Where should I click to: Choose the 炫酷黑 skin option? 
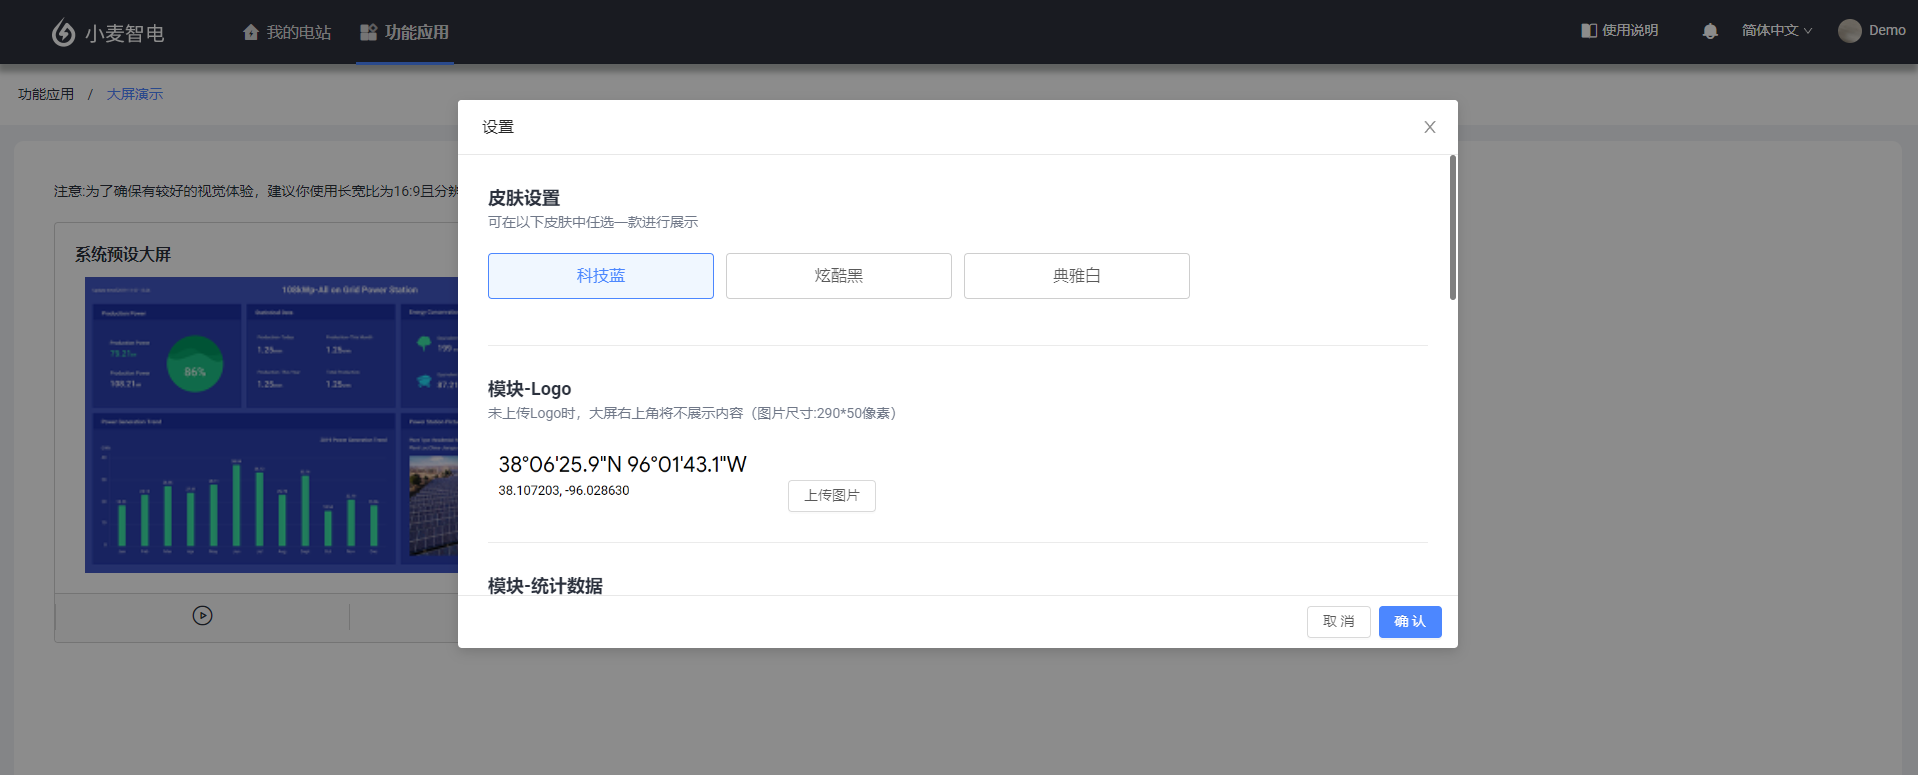point(838,276)
